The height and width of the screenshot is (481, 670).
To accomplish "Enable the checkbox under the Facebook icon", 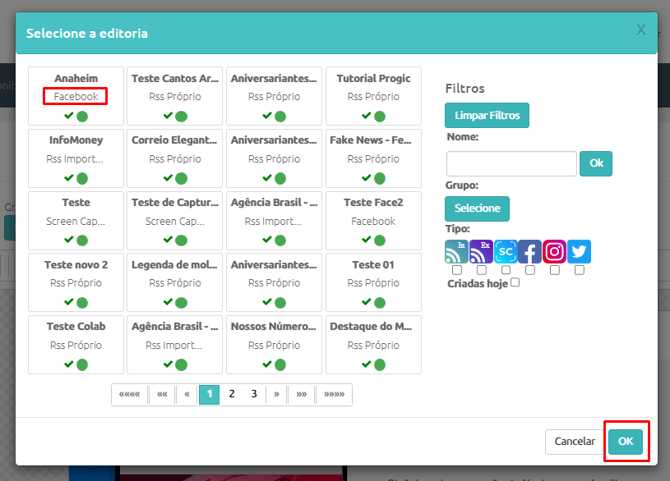I will pos(530,270).
